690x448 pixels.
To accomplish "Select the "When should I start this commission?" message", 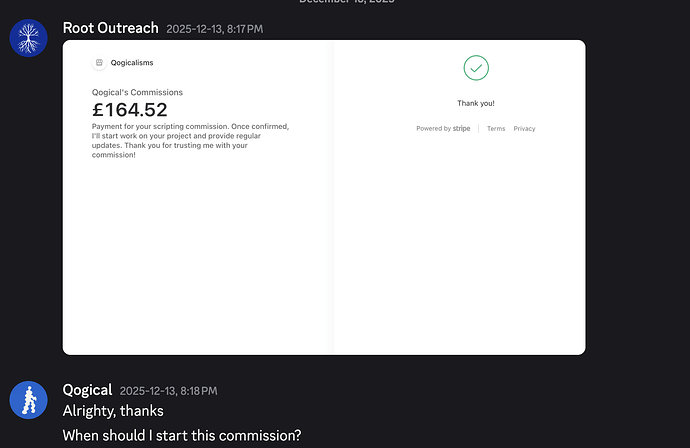I will coord(182,435).
